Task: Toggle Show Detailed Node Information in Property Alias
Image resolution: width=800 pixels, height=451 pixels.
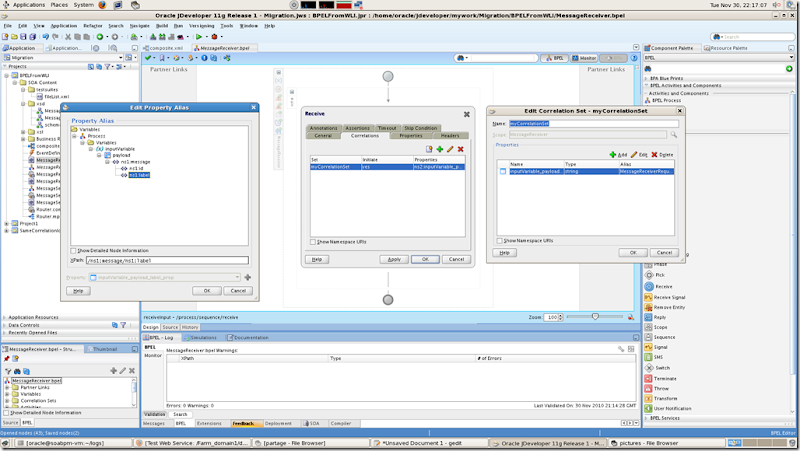Action: tap(73, 251)
